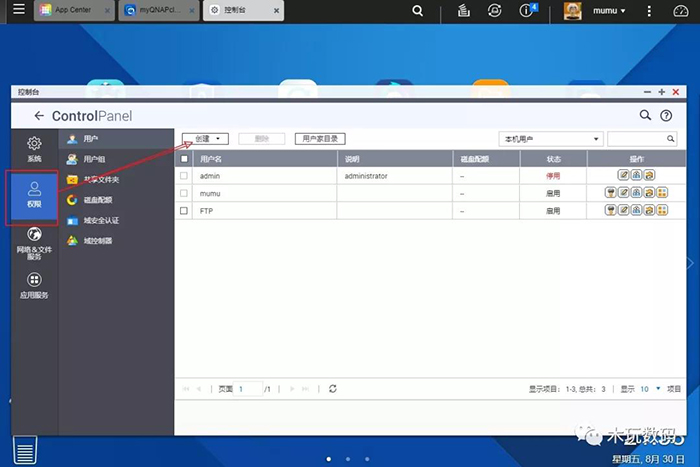Open the mumu account dropdown
This screenshot has width=700, height=467.
609,11
